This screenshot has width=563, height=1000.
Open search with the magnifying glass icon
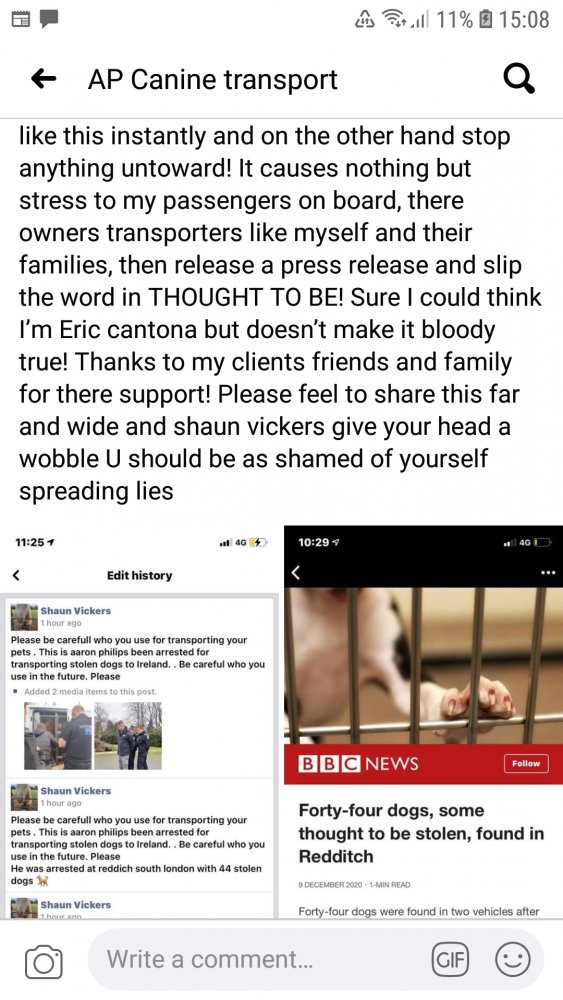(x=518, y=80)
